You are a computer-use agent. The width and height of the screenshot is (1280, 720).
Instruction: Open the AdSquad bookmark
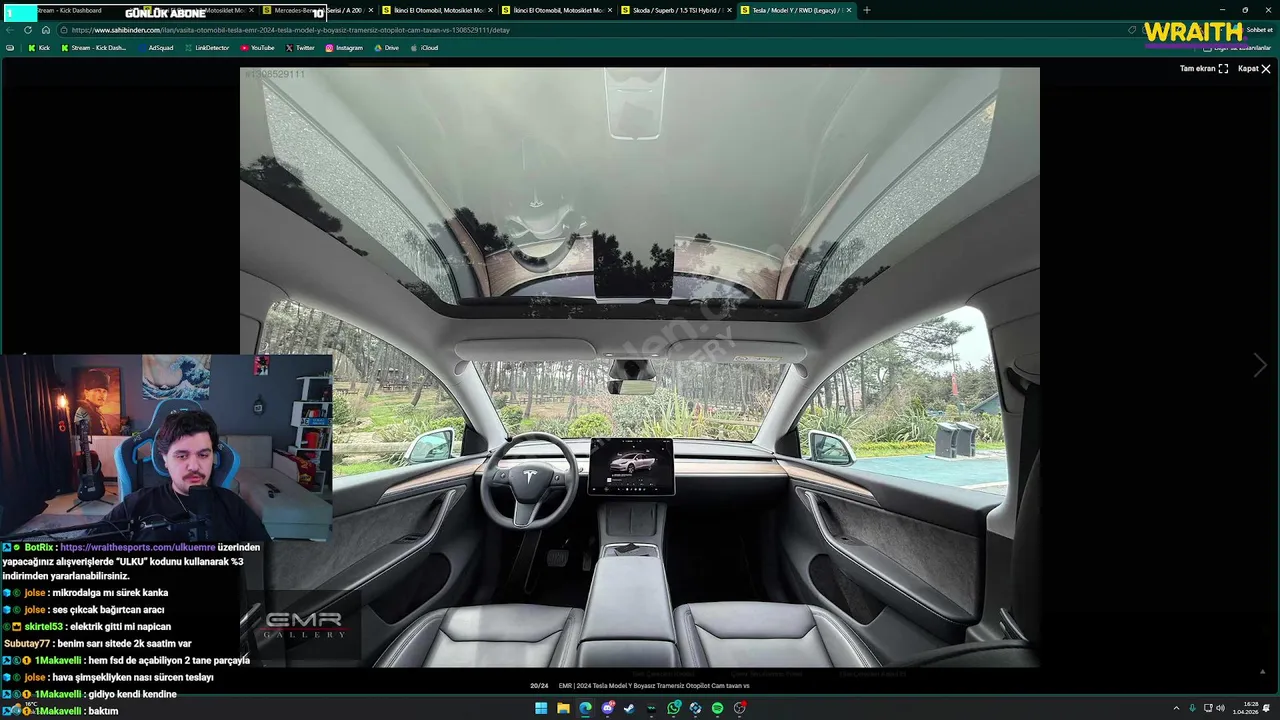coord(155,48)
